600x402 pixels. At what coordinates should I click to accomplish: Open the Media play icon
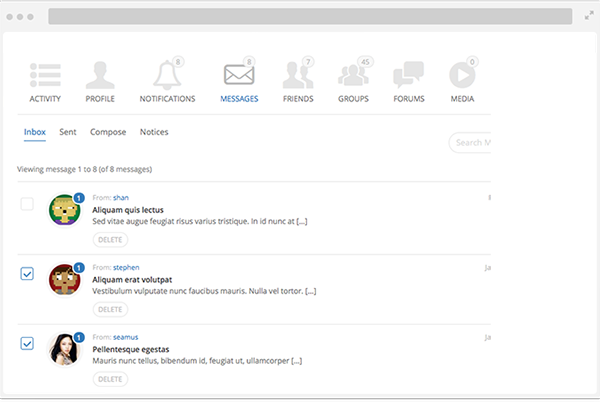click(x=461, y=75)
